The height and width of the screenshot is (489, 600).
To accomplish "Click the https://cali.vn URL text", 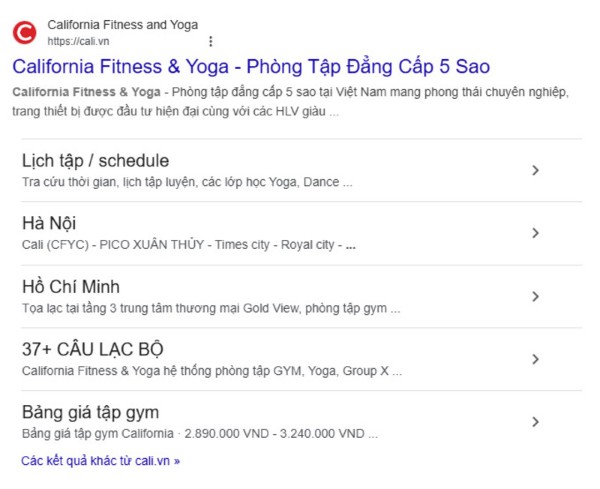I will (x=78, y=41).
